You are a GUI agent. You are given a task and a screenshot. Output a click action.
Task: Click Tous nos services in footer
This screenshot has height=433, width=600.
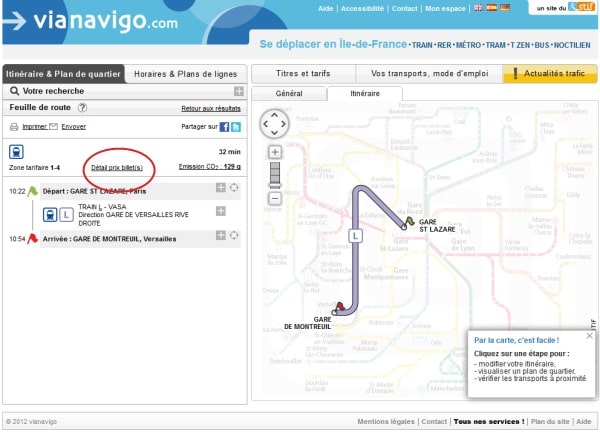(x=489, y=422)
